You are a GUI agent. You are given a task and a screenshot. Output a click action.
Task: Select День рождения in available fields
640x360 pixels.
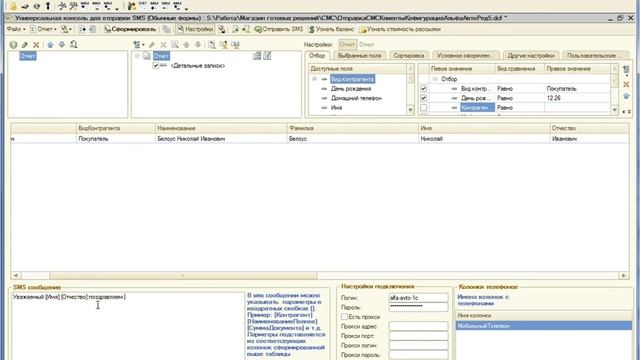351,89
